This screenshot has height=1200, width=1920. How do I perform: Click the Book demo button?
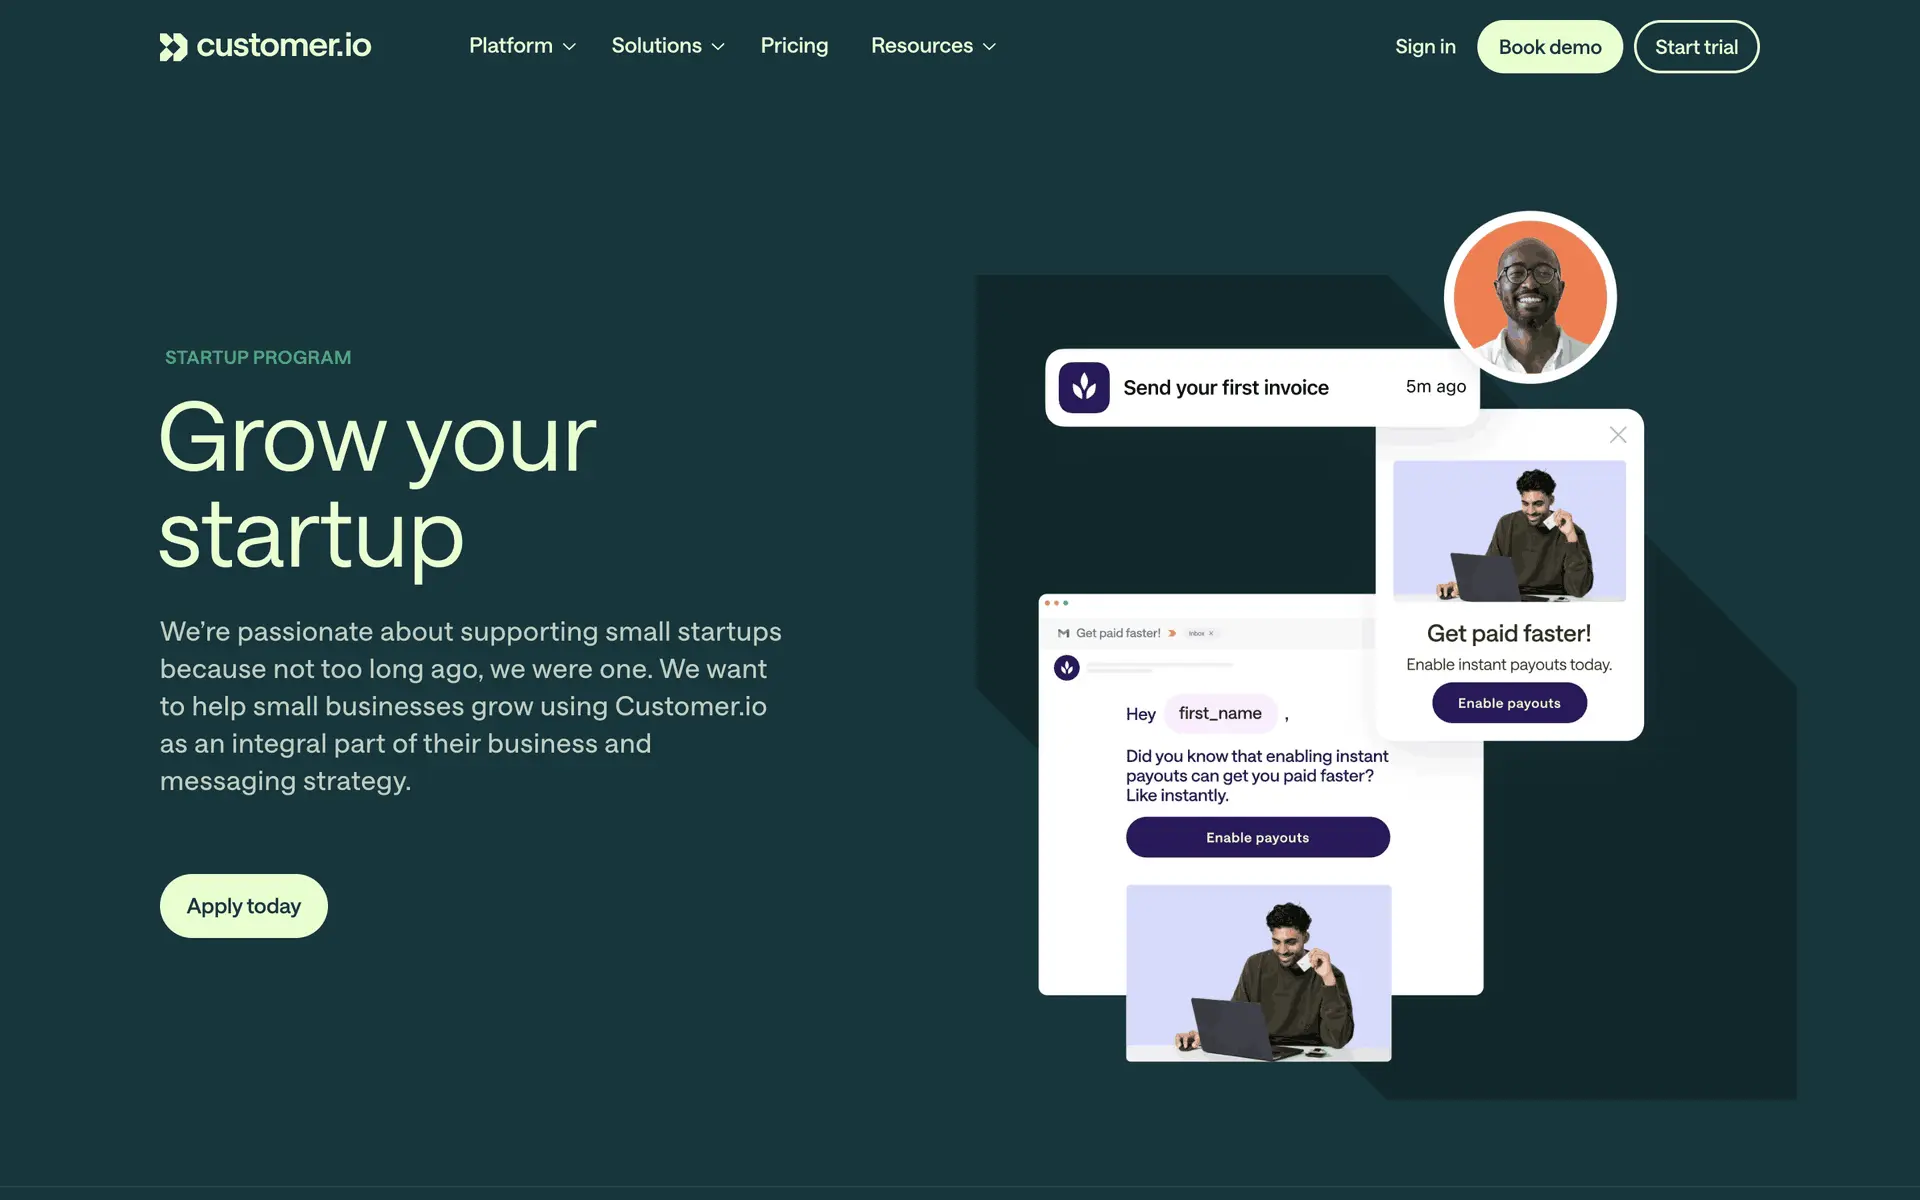(1549, 47)
